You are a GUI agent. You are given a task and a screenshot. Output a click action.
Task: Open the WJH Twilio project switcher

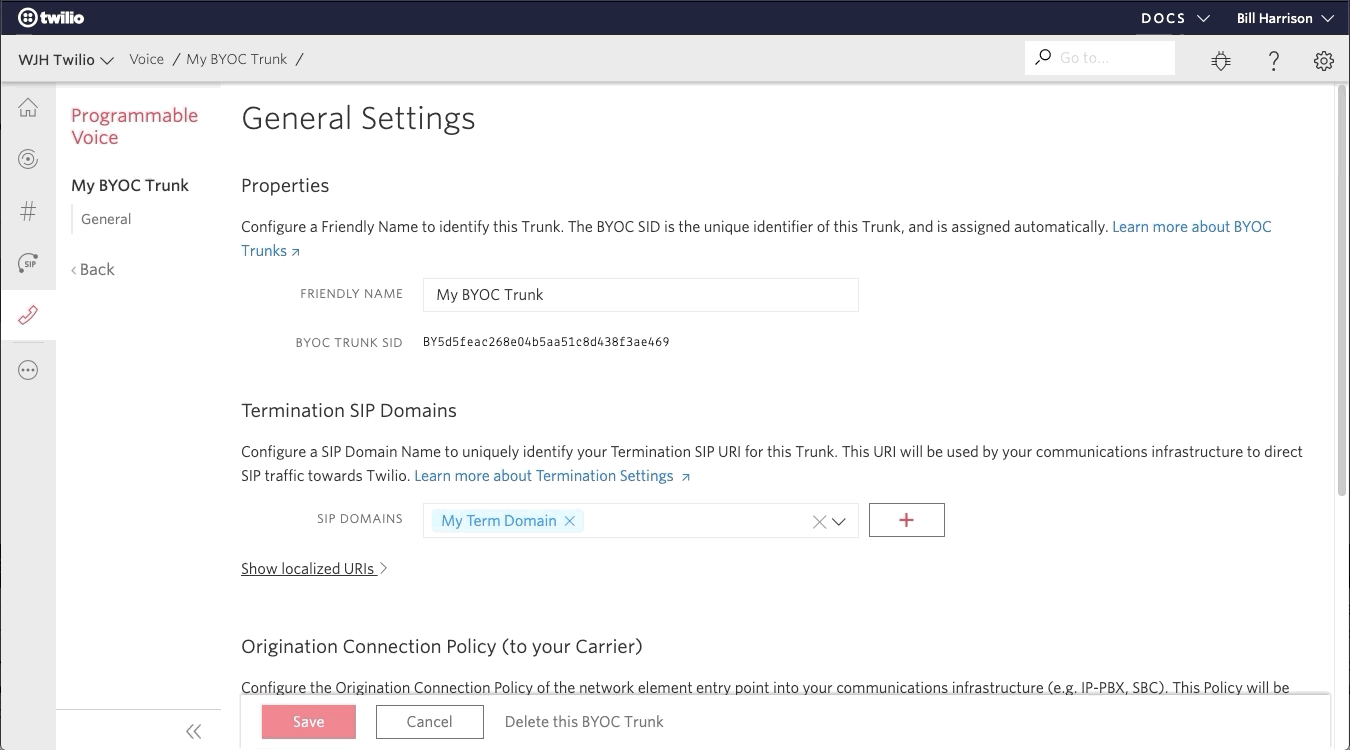(66, 60)
